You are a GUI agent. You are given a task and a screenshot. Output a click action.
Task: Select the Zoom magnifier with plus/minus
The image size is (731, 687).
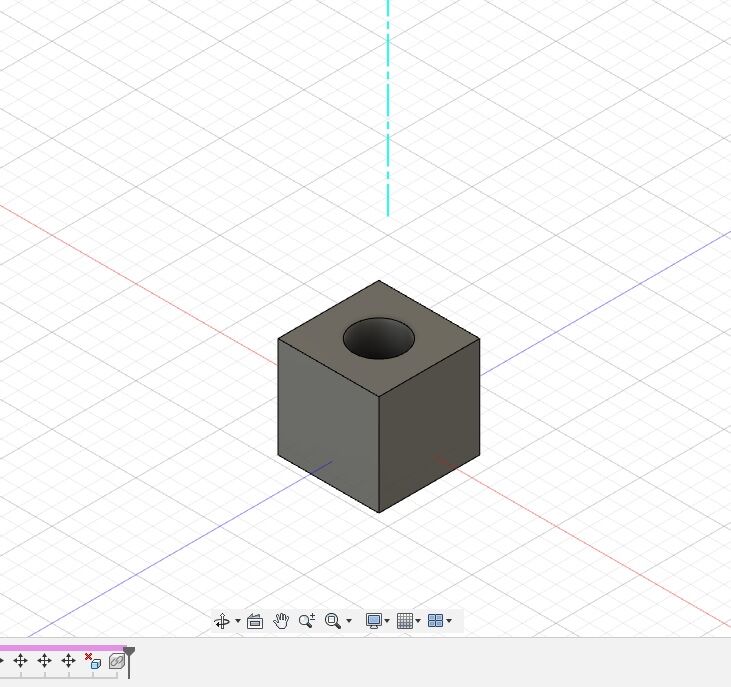[x=307, y=621]
